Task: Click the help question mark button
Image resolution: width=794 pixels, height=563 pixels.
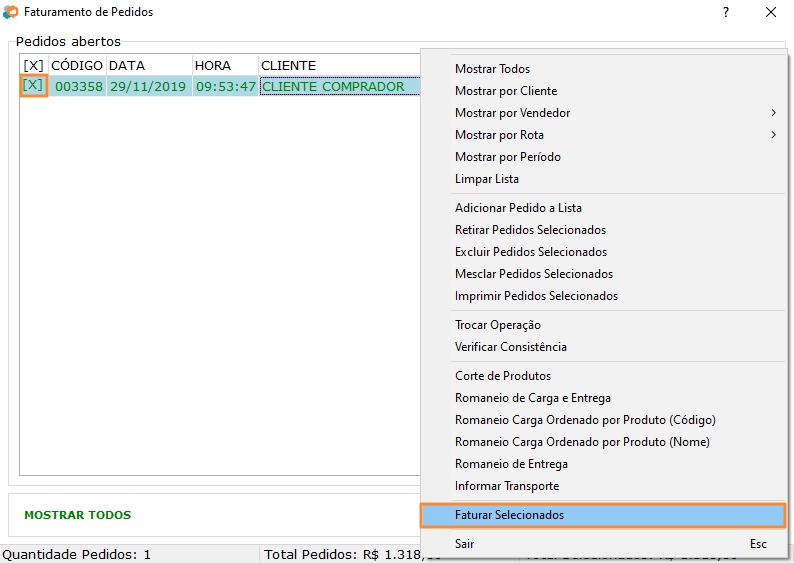Action: tap(725, 12)
